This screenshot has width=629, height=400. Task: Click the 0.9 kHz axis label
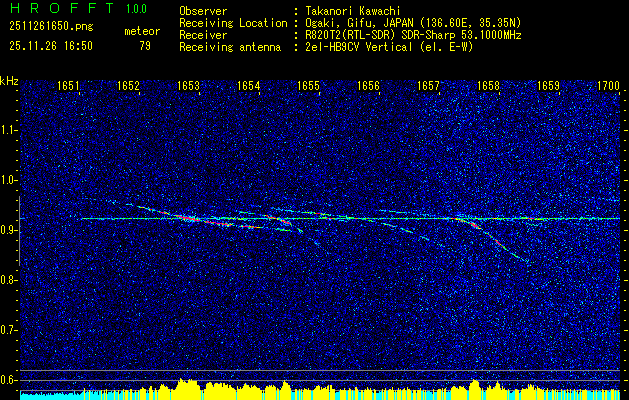[x=8, y=230]
